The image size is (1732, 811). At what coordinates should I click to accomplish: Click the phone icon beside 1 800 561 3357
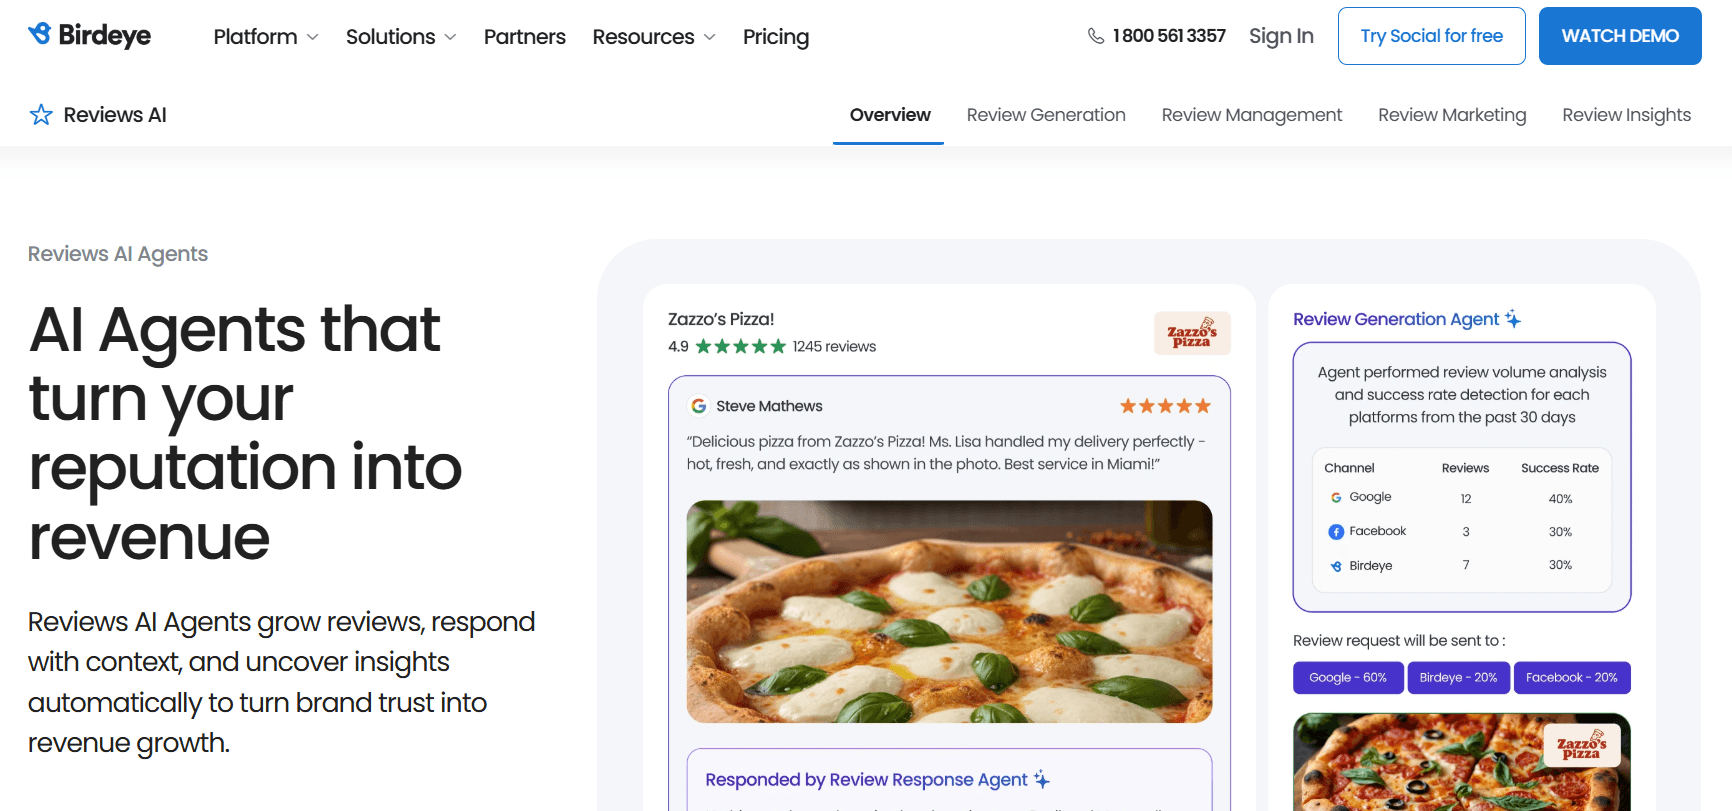(x=1096, y=36)
